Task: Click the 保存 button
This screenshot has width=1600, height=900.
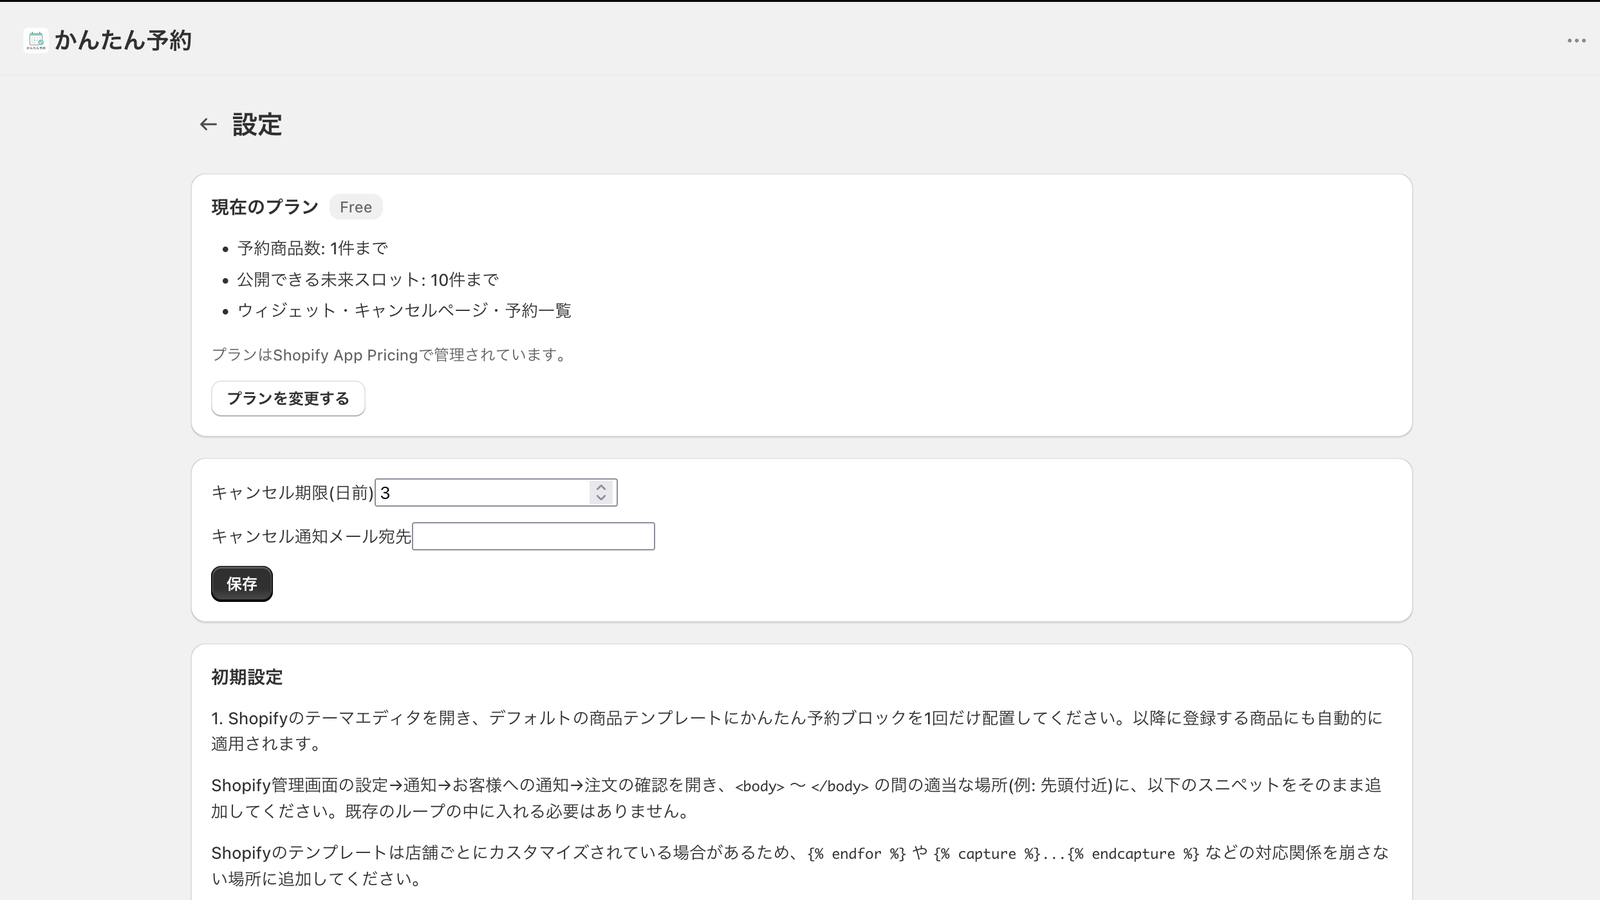Action: coord(242,584)
